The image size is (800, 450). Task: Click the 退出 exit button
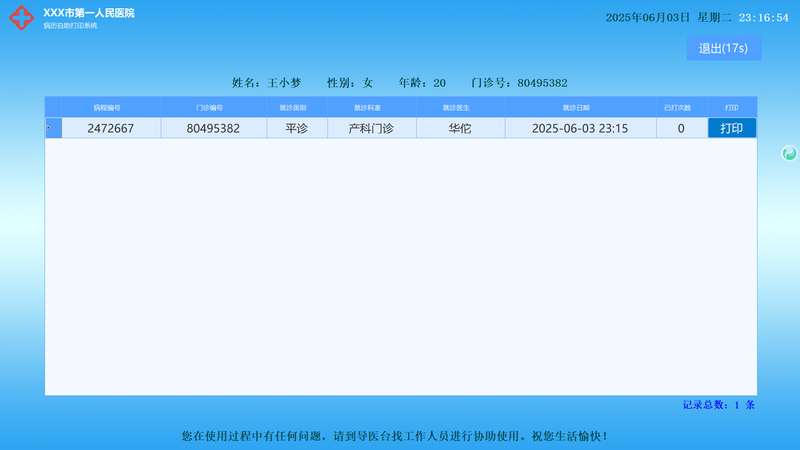723,48
